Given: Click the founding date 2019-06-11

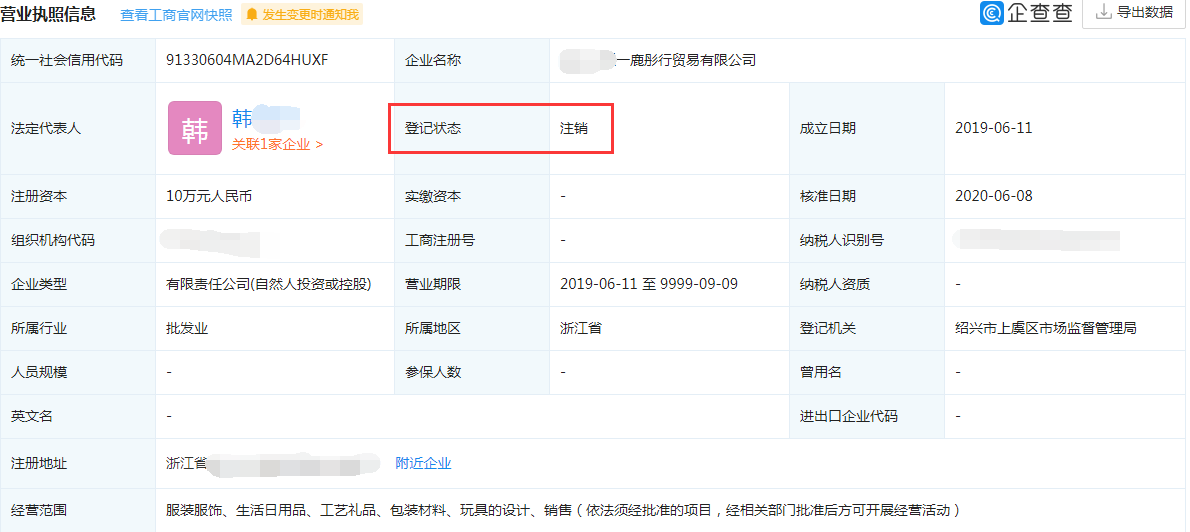Looking at the screenshot, I should click(x=993, y=127).
